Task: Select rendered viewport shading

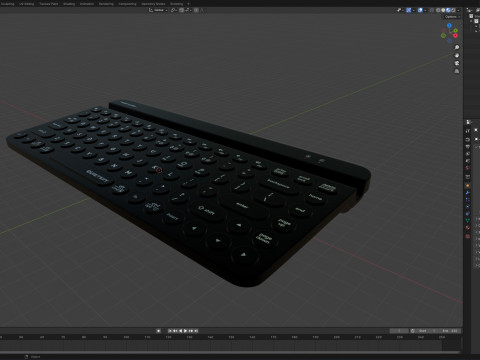Action: pyautogui.click(x=453, y=10)
